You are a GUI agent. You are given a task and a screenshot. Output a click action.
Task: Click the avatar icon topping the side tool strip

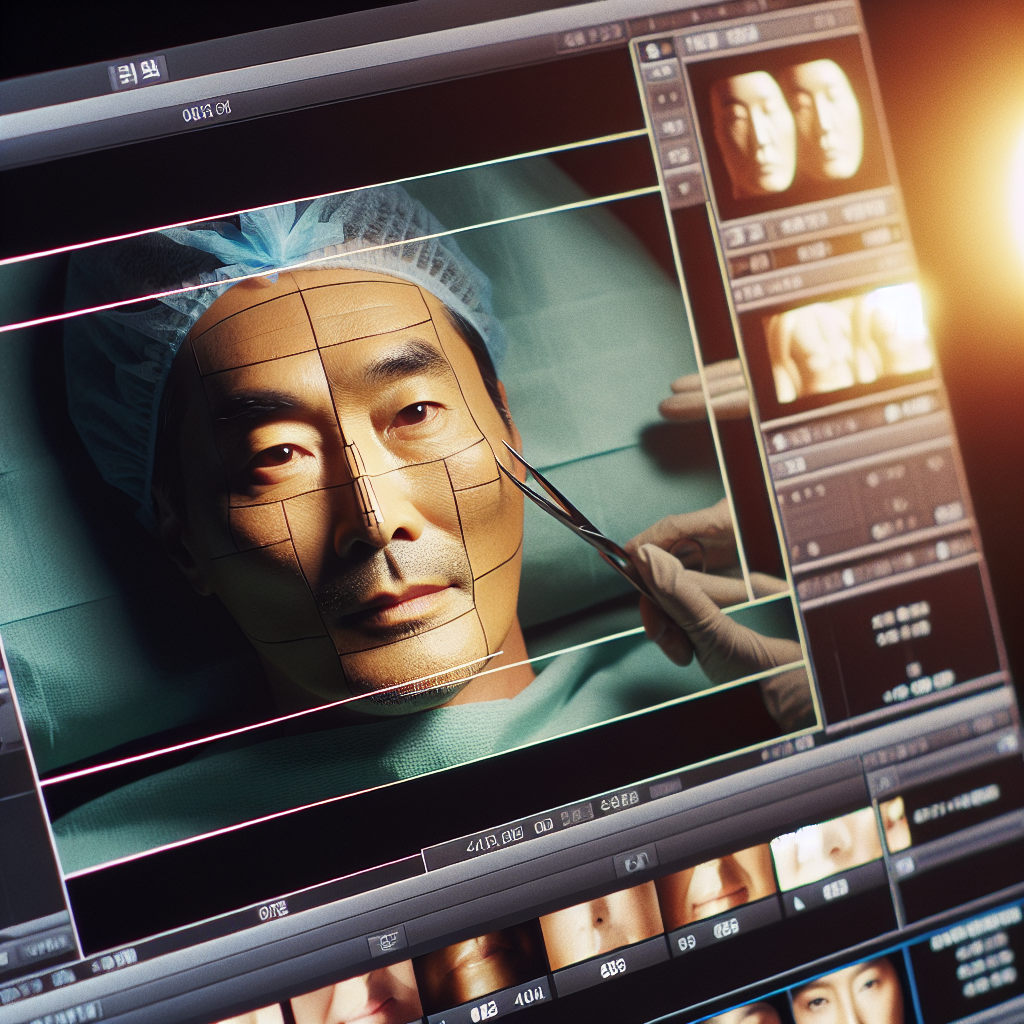pyautogui.click(x=655, y=50)
